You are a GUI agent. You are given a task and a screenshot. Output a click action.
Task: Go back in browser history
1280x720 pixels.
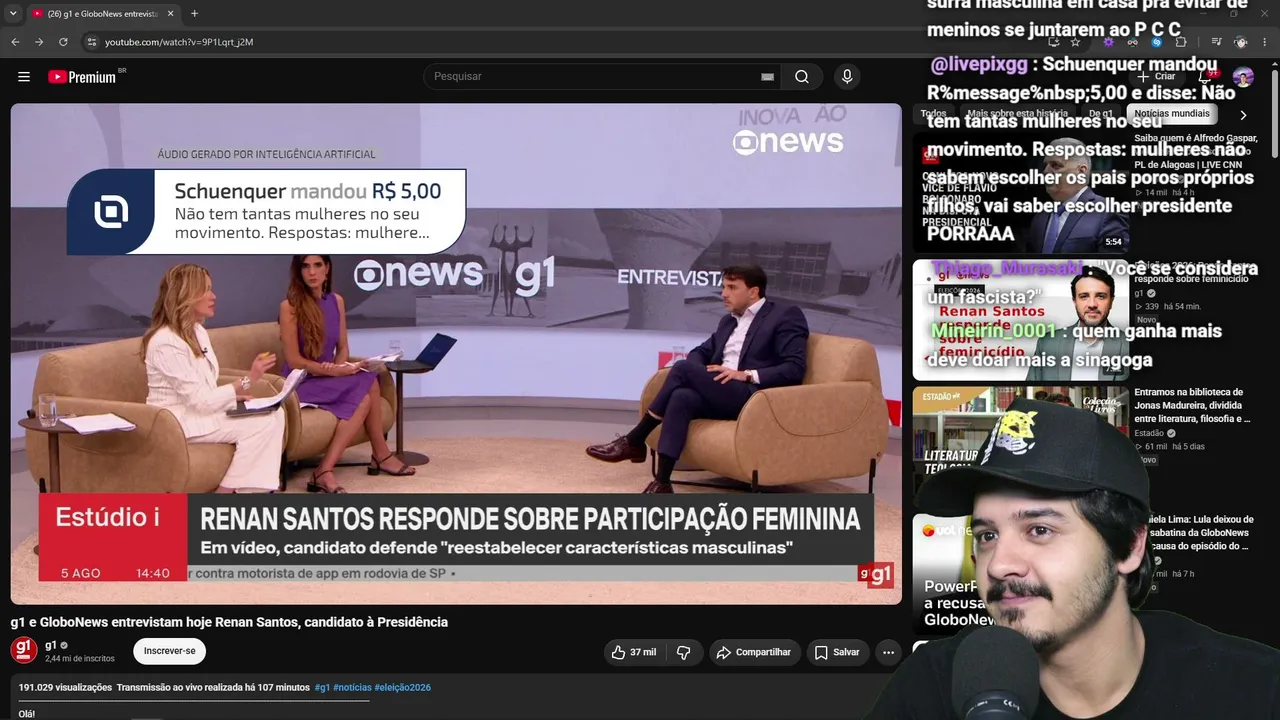15,42
